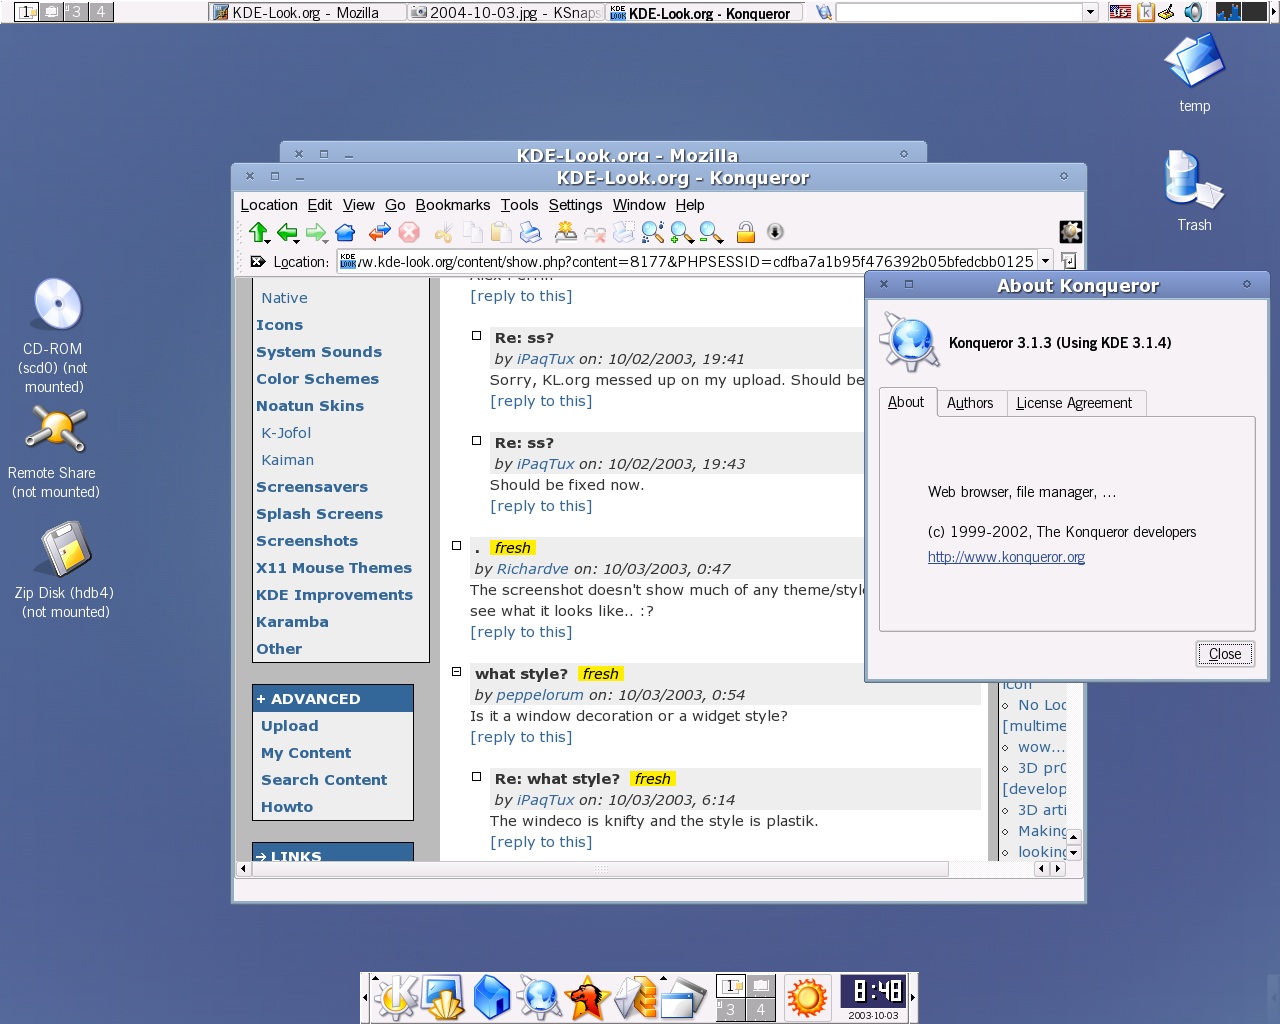Viewport: 1280px width, 1024px height.
Task: Click the volume speaker tray icon
Action: pos(1193,12)
